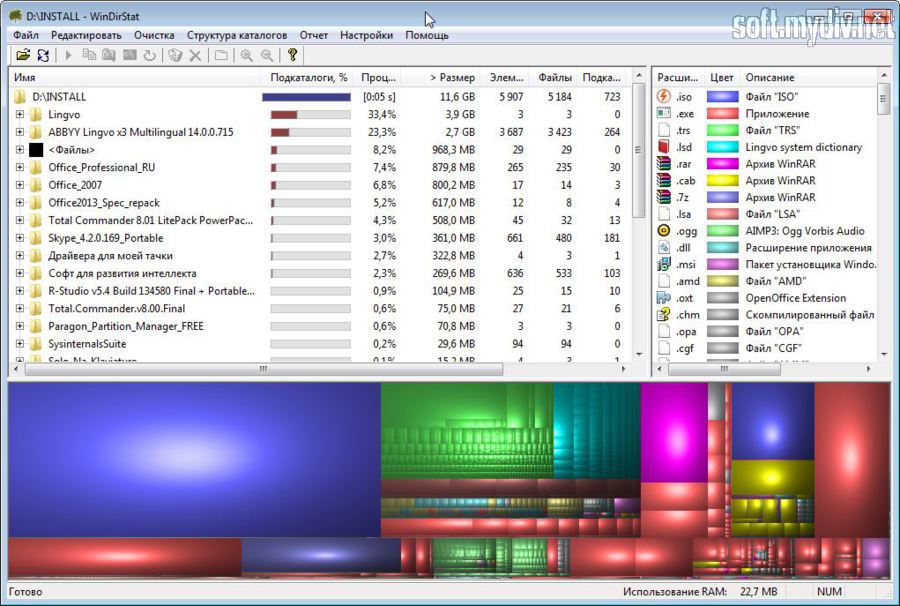
Task: Click the green .trs color swatch
Action: point(723,130)
